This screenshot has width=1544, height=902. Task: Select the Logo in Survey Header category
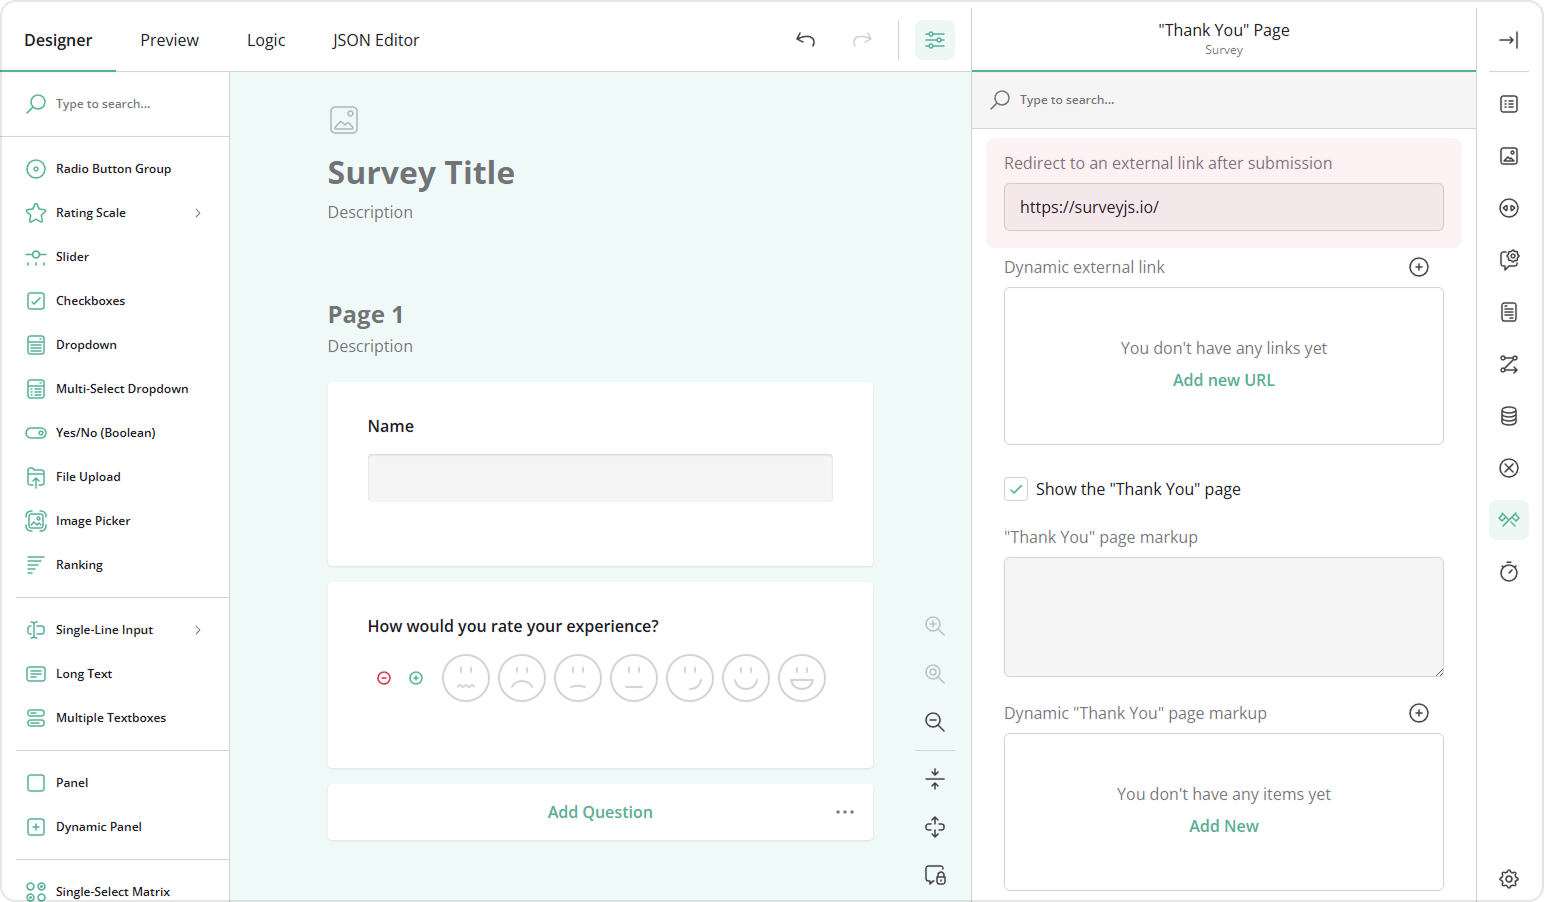tap(1509, 156)
